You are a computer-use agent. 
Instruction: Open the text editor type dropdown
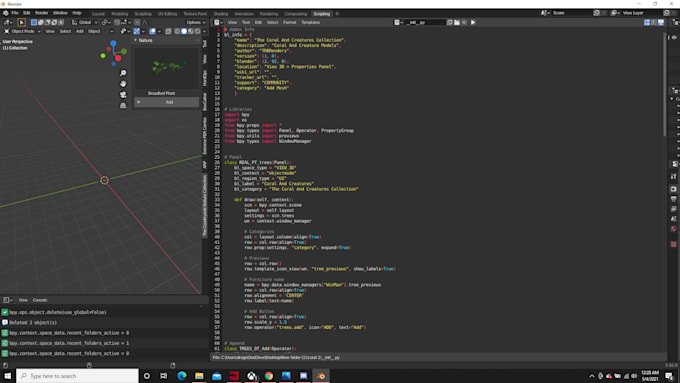click(x=218, y=22)
